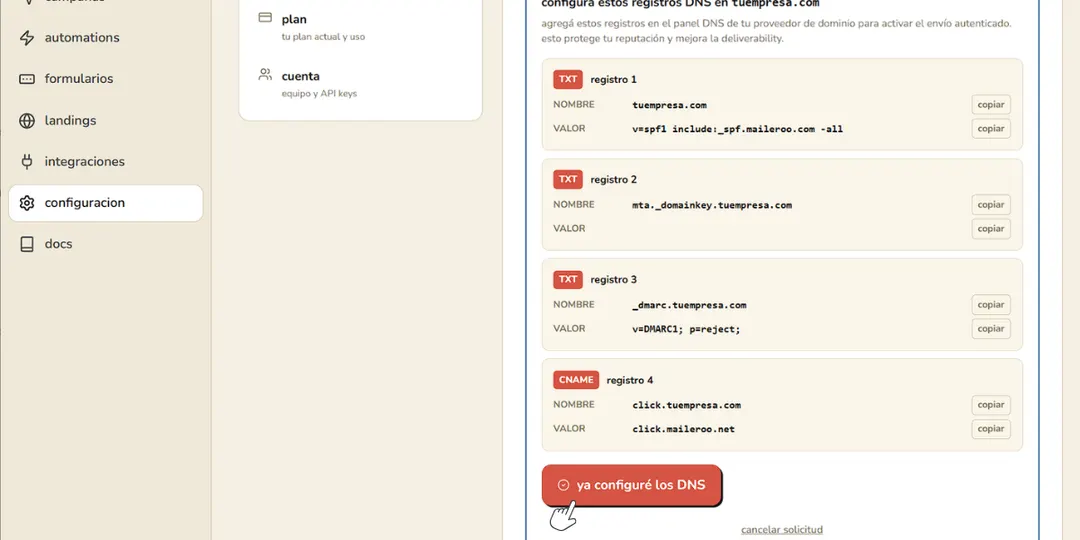
Task: Copy NOMBRE value of registro 1
Action: [991, 105]
